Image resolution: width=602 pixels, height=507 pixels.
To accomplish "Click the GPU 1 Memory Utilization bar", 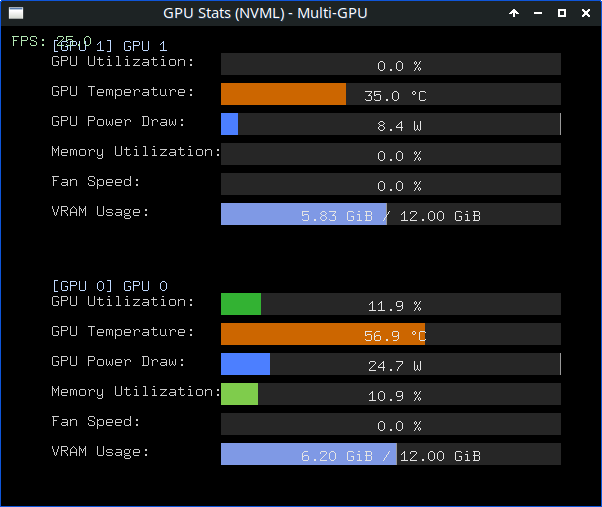I will 390,154.
